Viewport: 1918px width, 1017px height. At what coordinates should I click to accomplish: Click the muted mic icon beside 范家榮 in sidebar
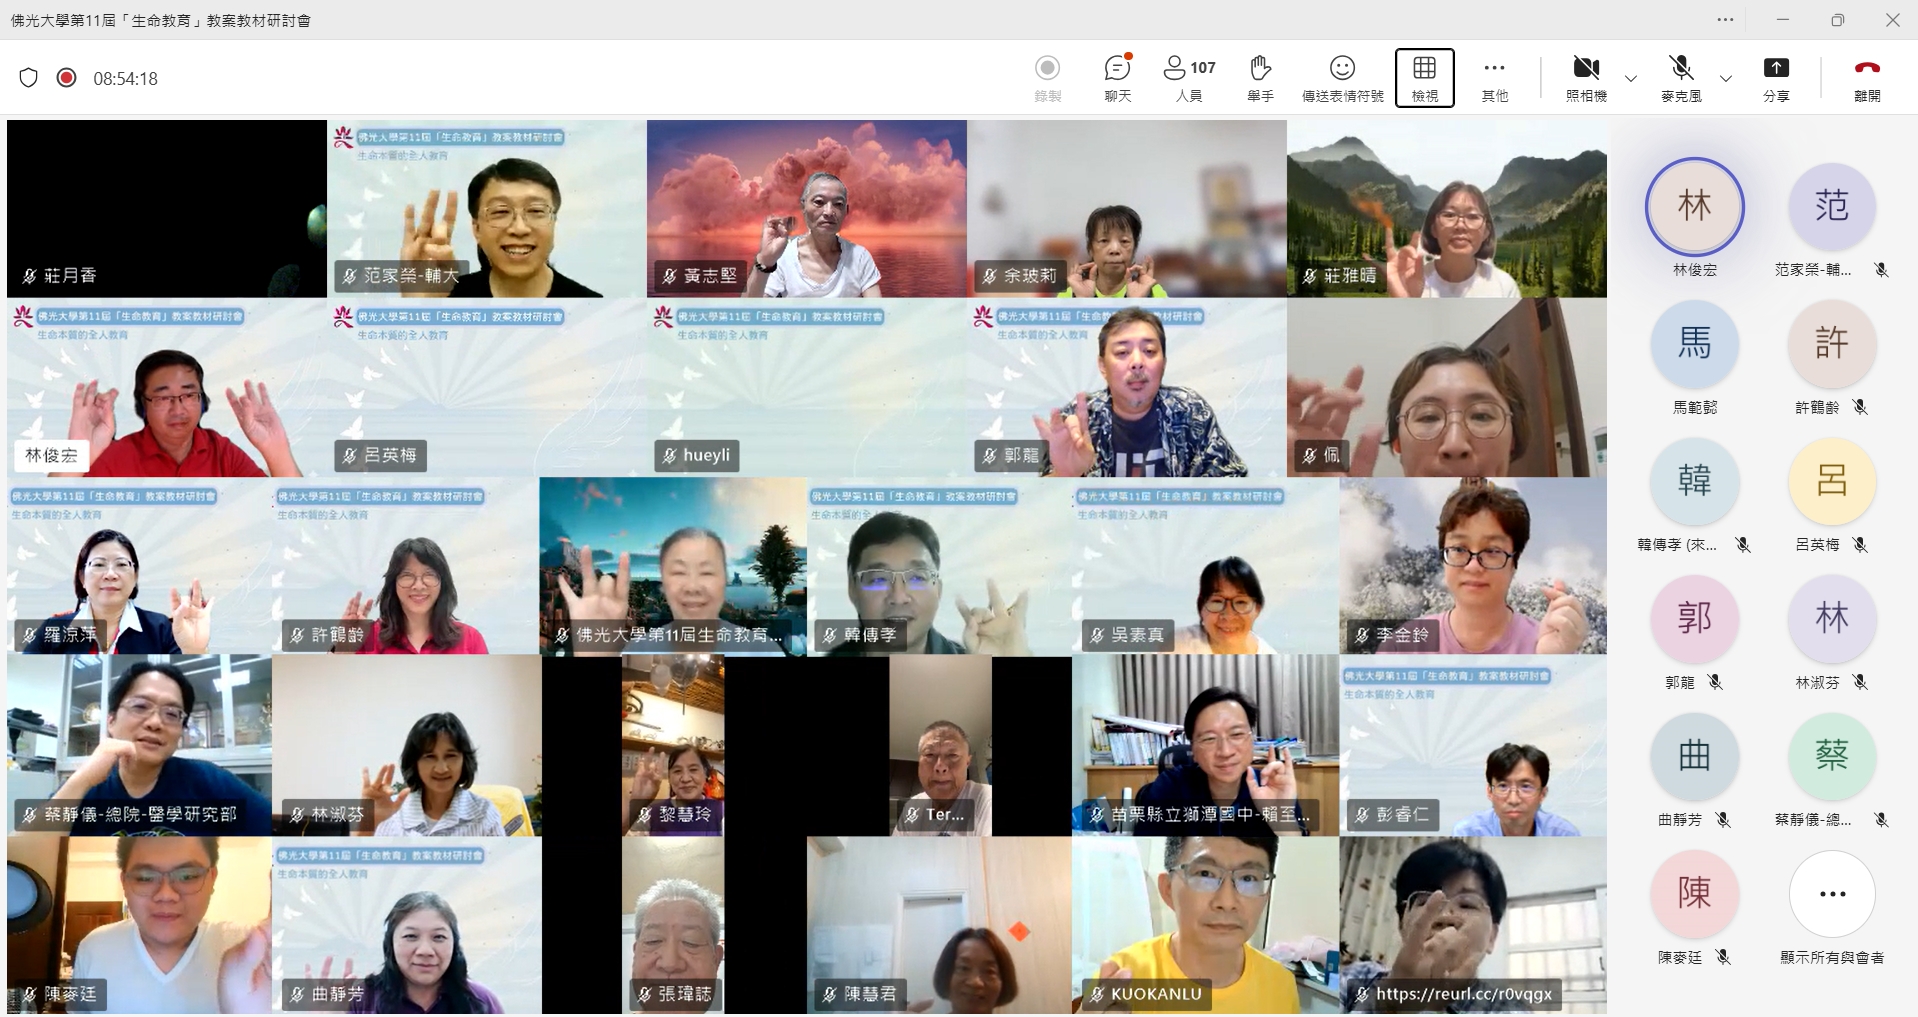[1880, 270]
